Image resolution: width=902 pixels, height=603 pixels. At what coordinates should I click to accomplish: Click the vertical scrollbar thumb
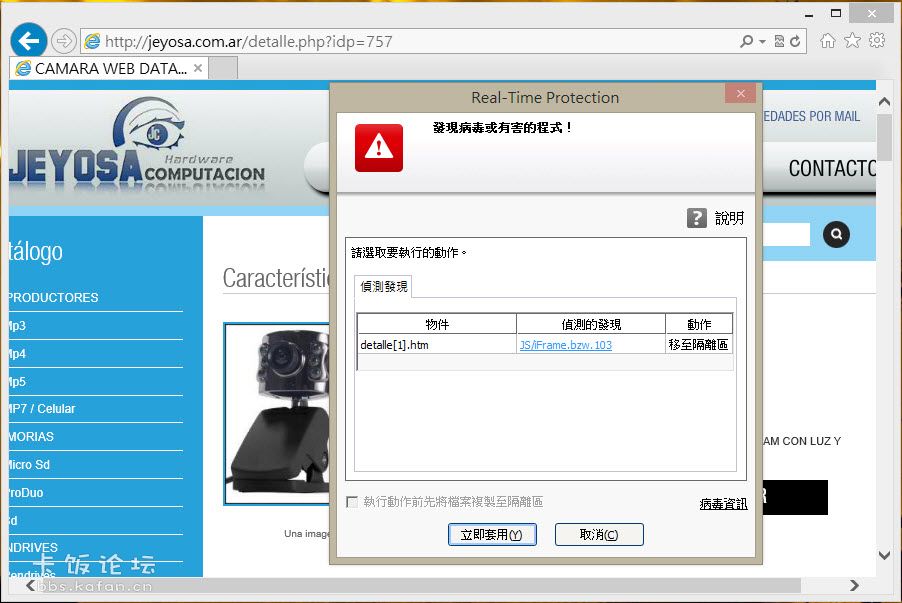click(x=884, y=138)
